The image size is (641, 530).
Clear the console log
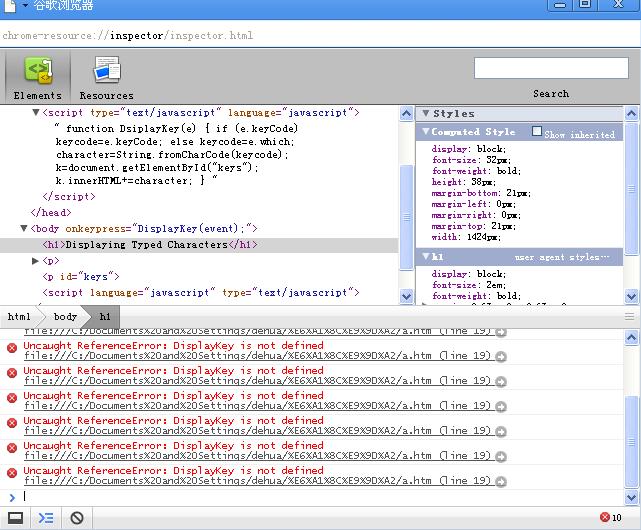(77, 518)
